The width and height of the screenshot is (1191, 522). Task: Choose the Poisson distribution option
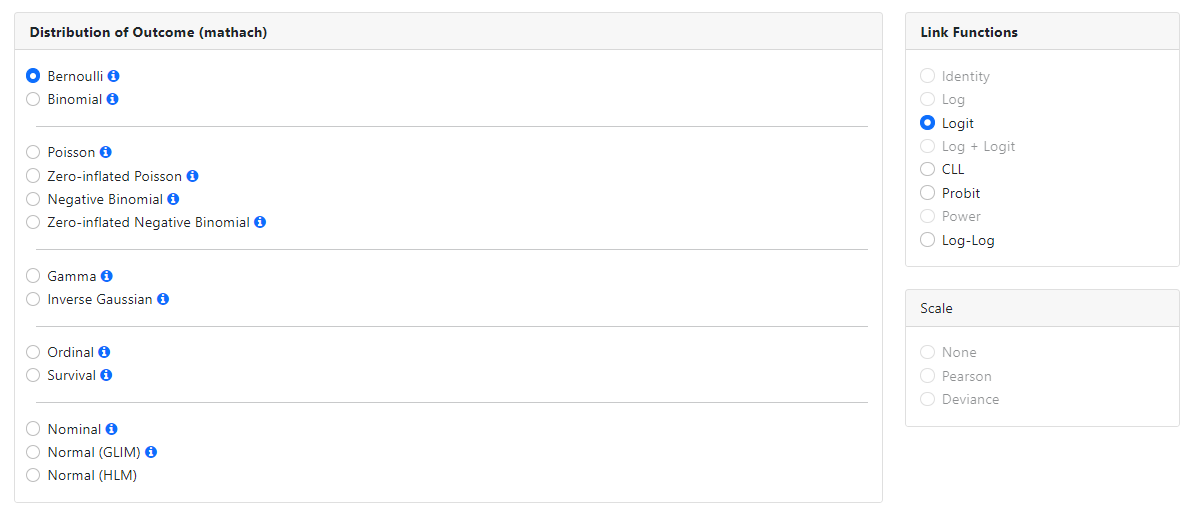[33, 152]
